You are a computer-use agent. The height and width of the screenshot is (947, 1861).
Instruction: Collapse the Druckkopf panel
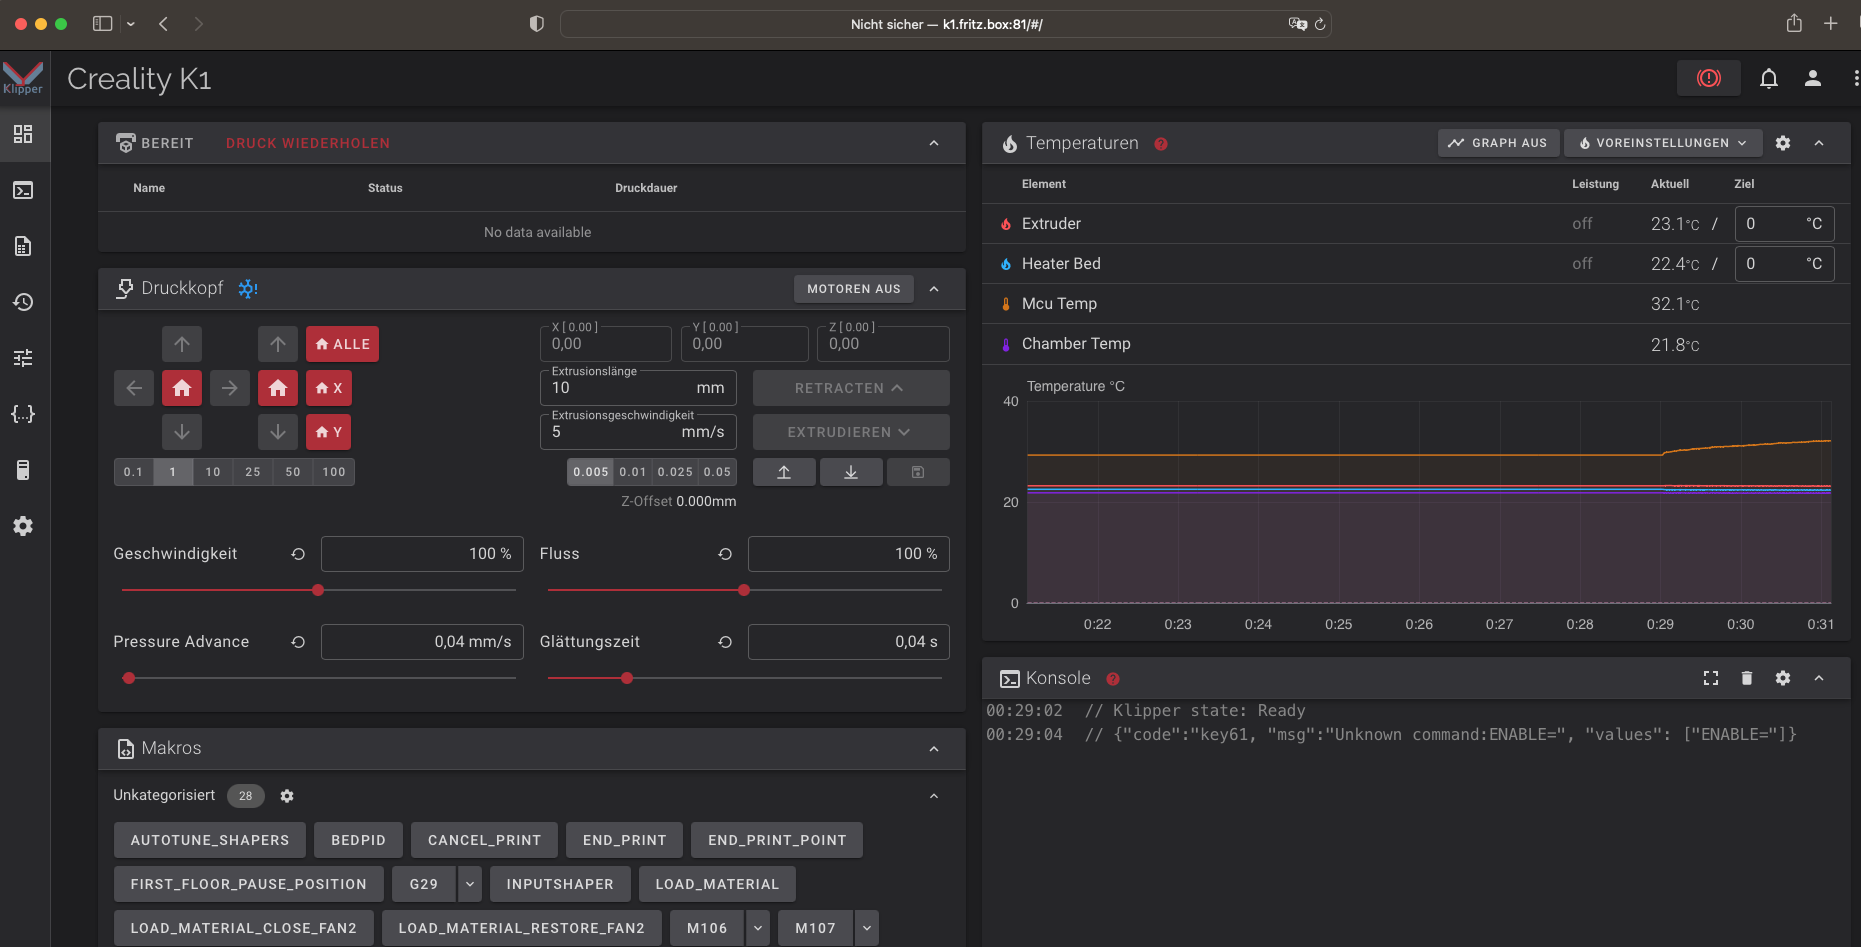[x=934, y=289]
